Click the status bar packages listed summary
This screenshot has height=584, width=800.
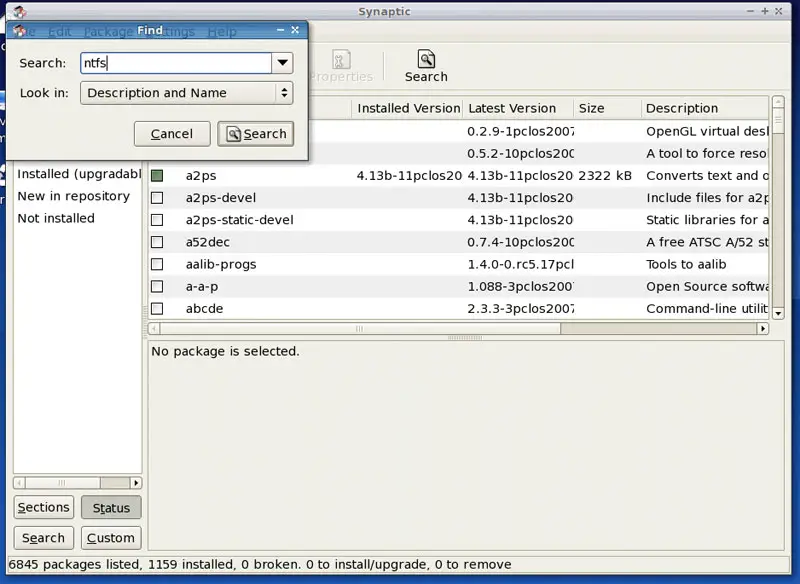pyautogui.click(x=260, y=565)
